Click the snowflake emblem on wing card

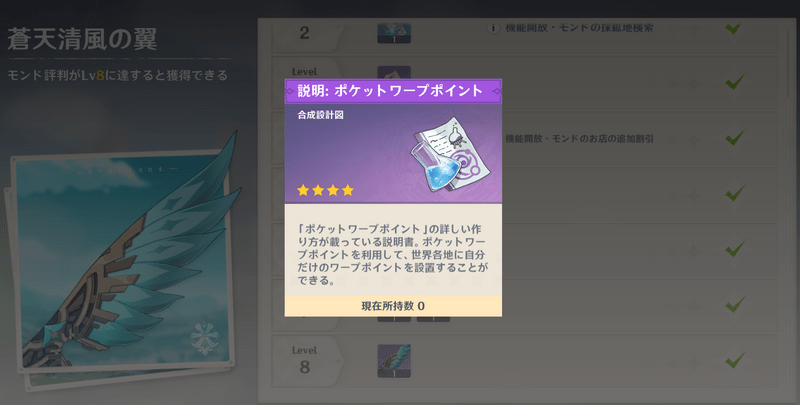point(205,338)
